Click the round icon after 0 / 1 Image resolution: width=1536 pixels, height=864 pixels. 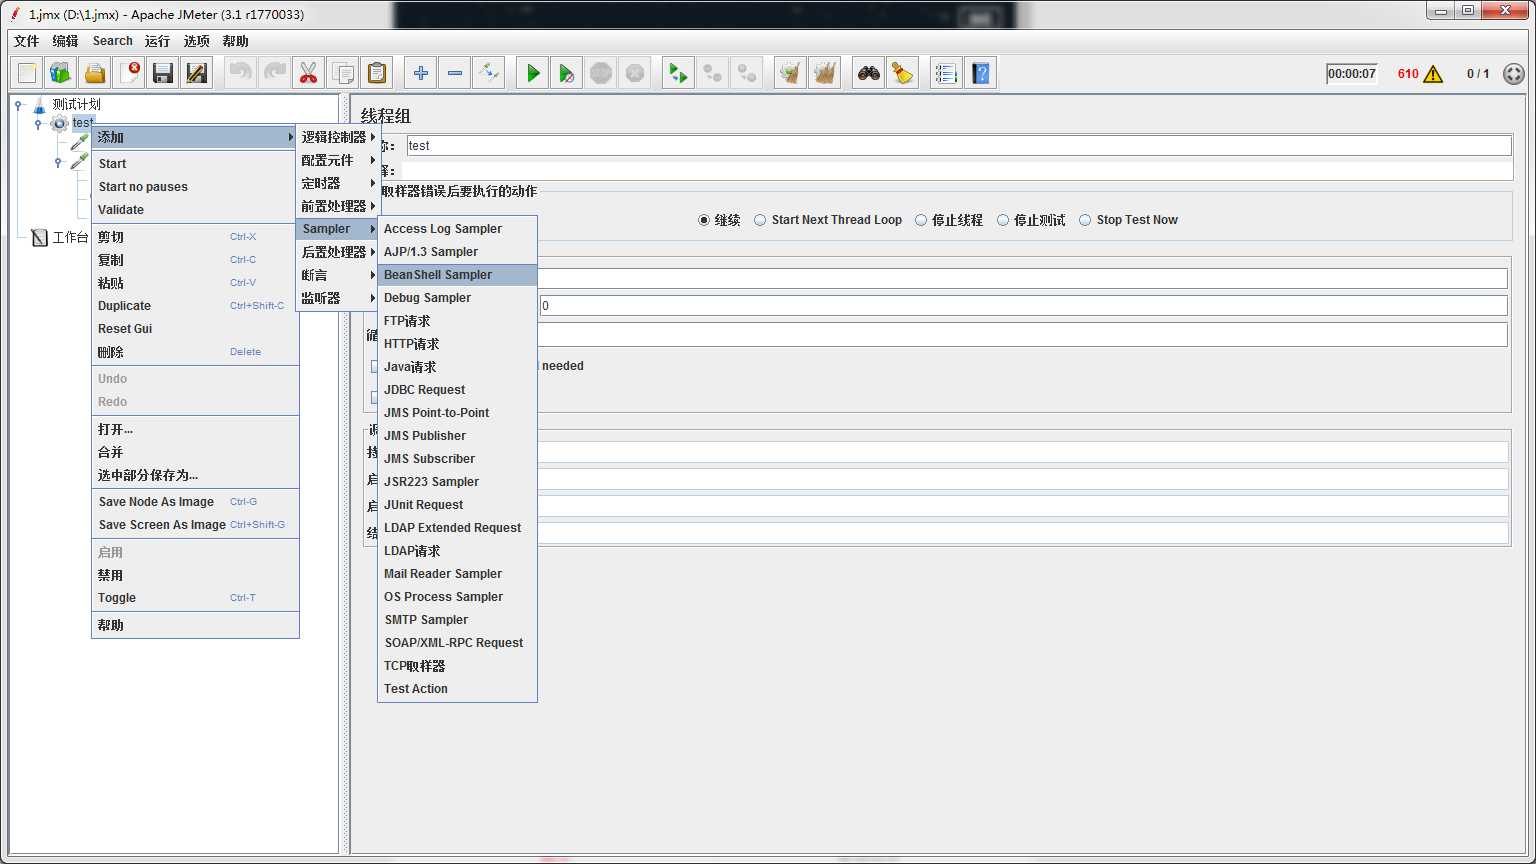click(1514, 74)
